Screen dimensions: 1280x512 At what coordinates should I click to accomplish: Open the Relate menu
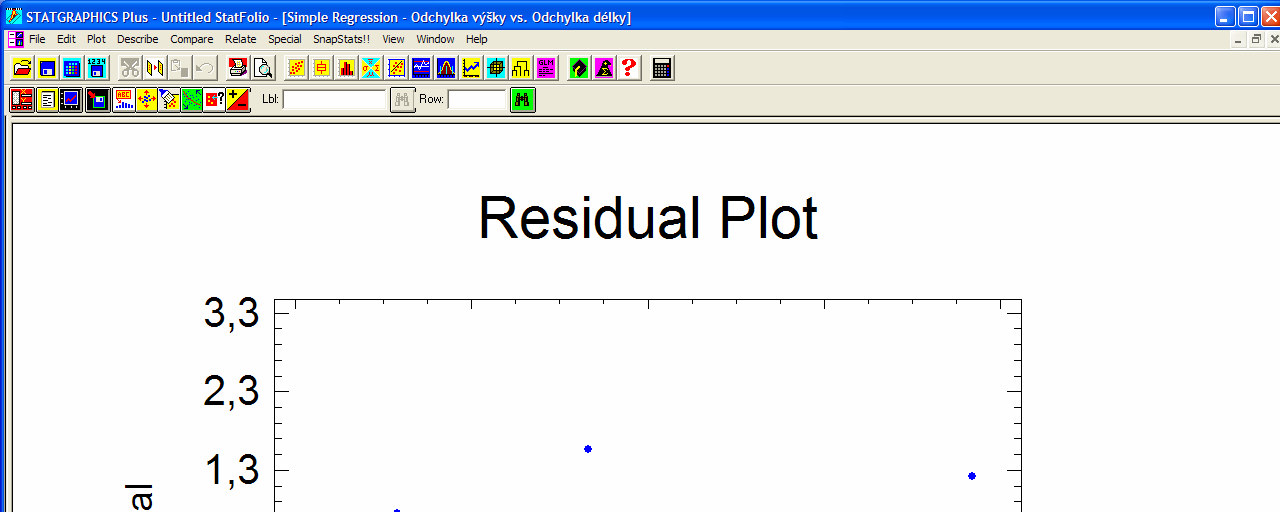pyautogui.click(x=240, y=39)
